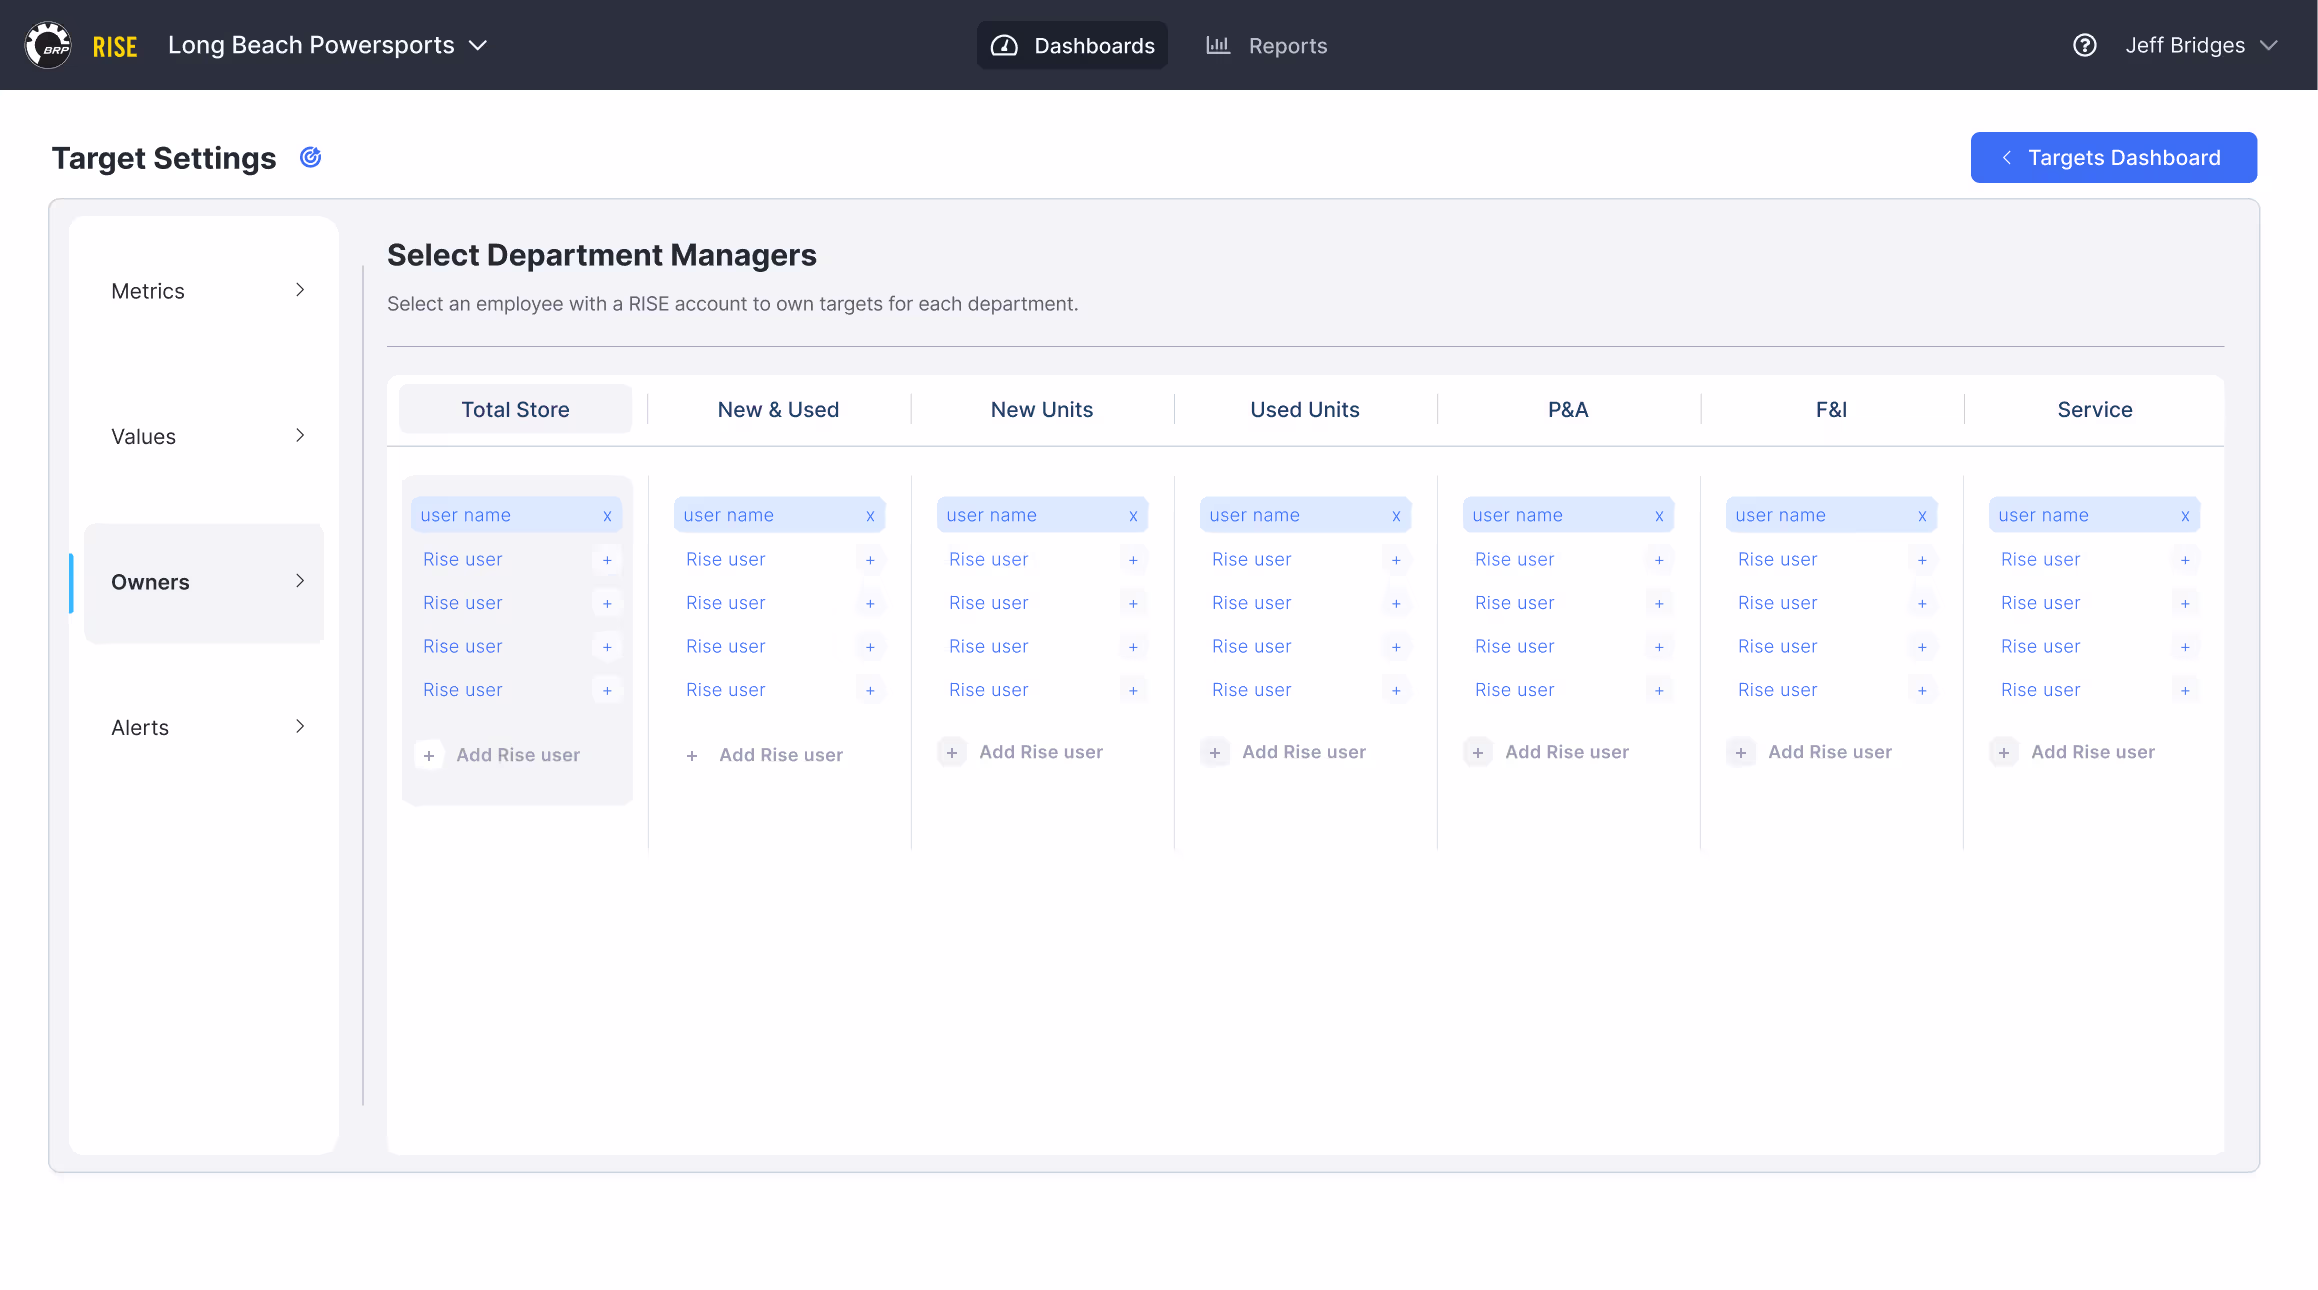Add last Rise user in Service column
Screen dimensions: 2318x1290
(2185, 690)
